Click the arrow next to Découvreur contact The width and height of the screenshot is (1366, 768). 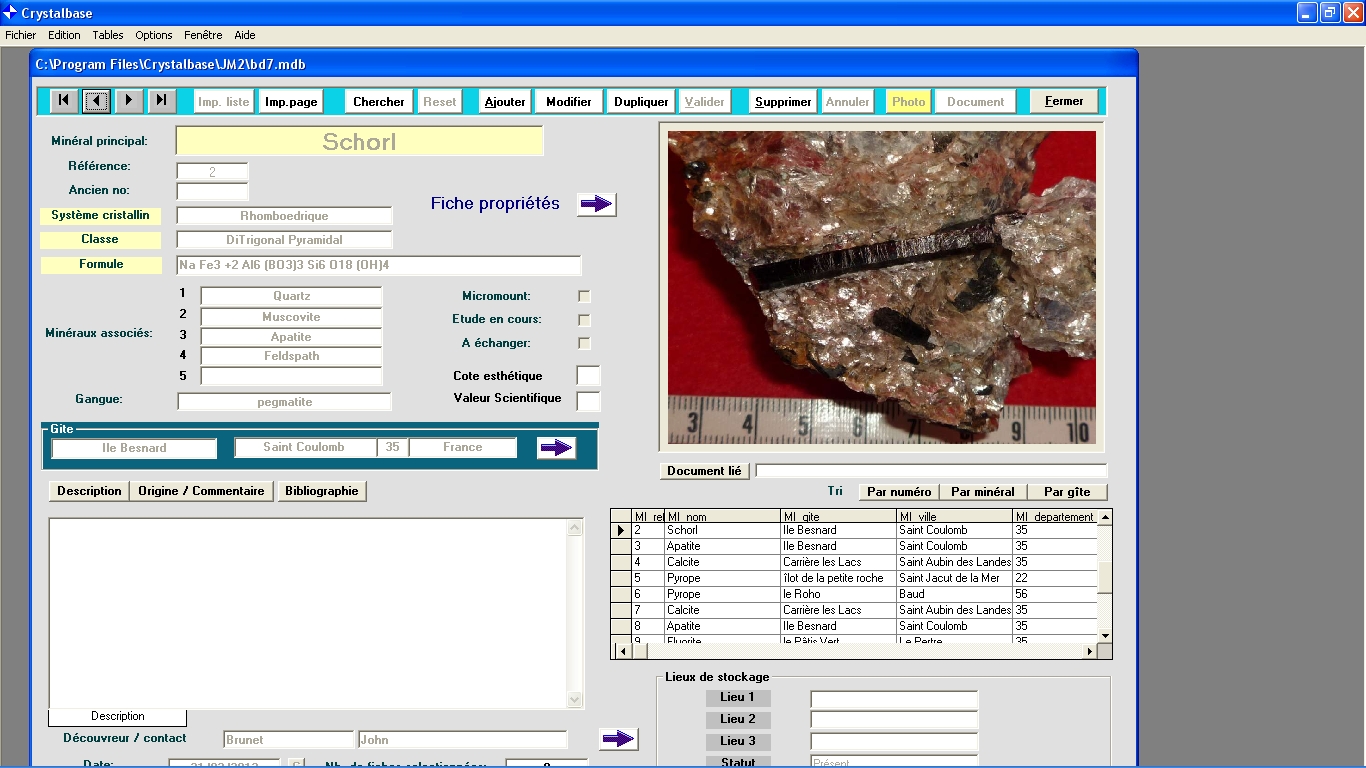618,739
